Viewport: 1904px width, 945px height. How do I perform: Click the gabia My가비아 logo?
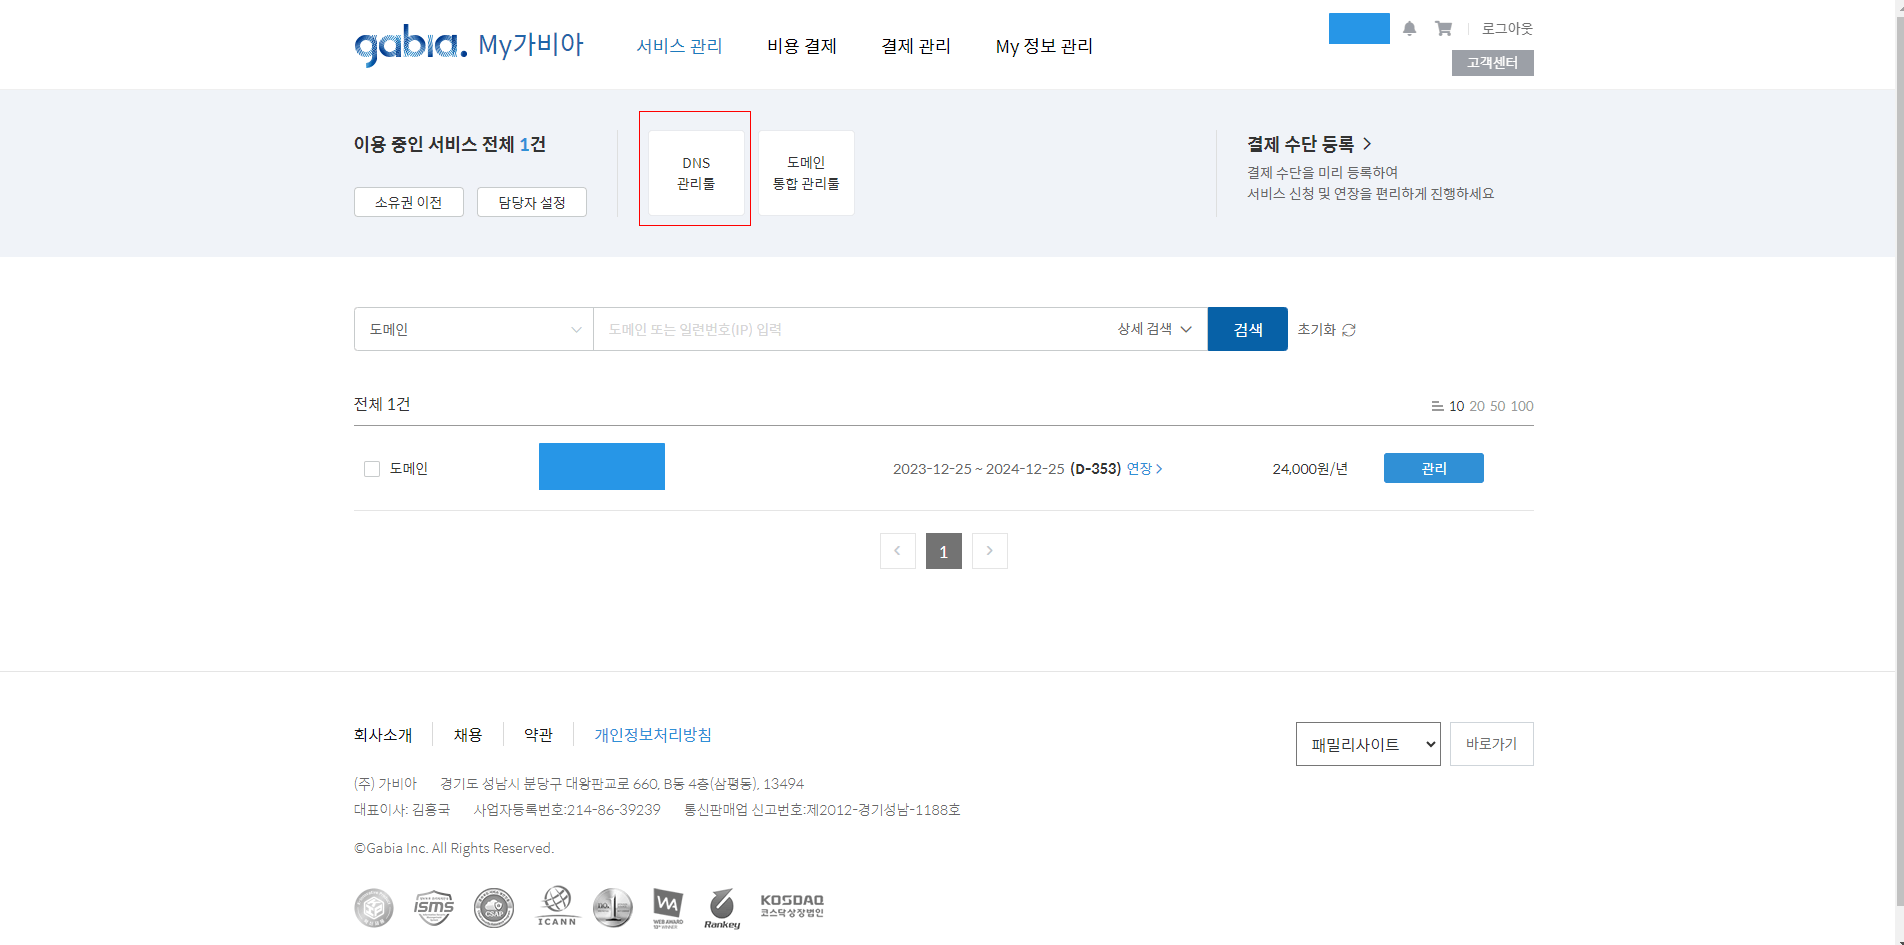[x=468, y=44]
